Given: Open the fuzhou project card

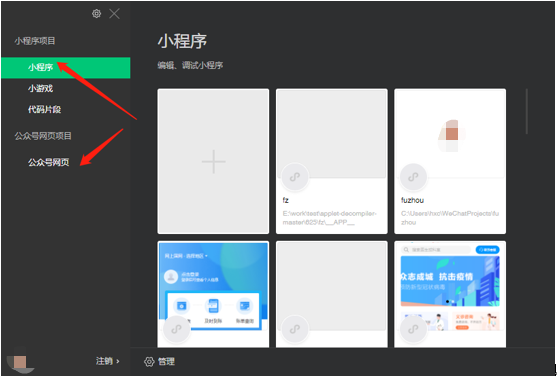Looking at the screenshot, I should tap(450, 161).
